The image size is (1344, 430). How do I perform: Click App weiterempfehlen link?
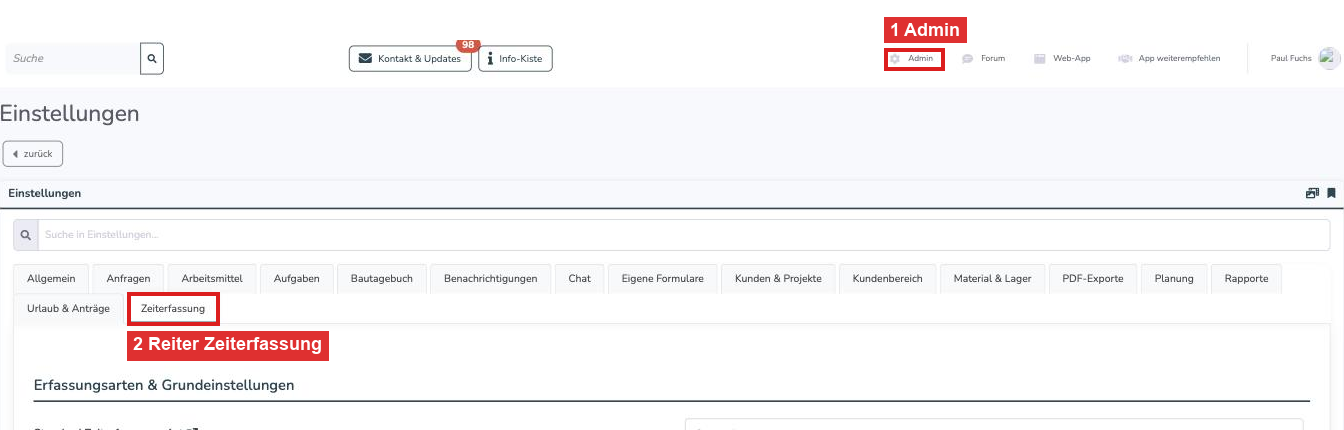1169,59
